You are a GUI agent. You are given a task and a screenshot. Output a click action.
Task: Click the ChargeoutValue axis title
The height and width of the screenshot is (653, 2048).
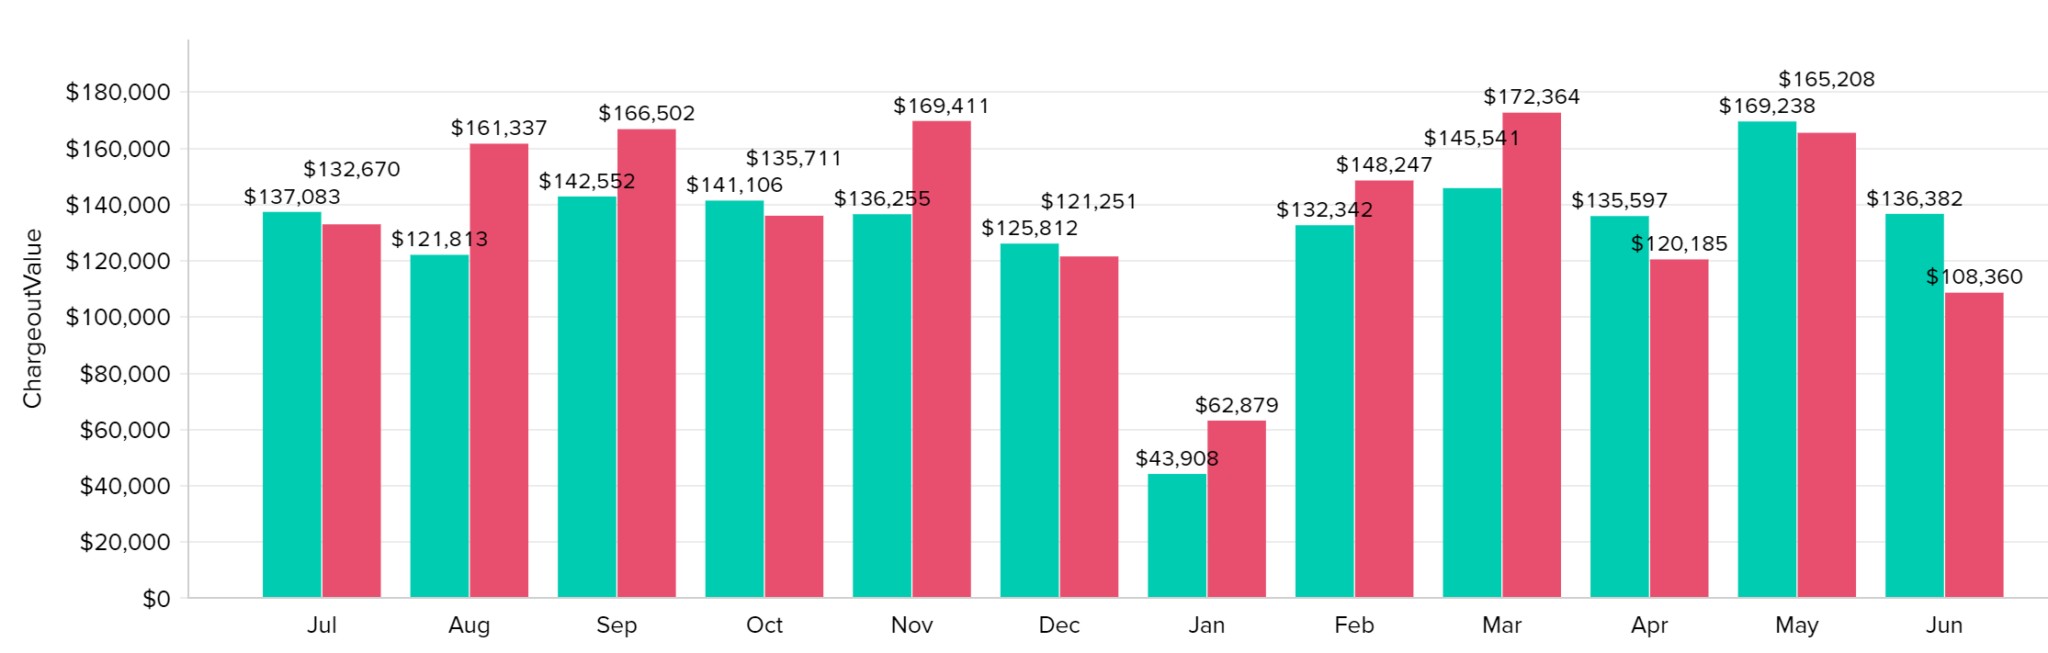[x=33, y=319]
